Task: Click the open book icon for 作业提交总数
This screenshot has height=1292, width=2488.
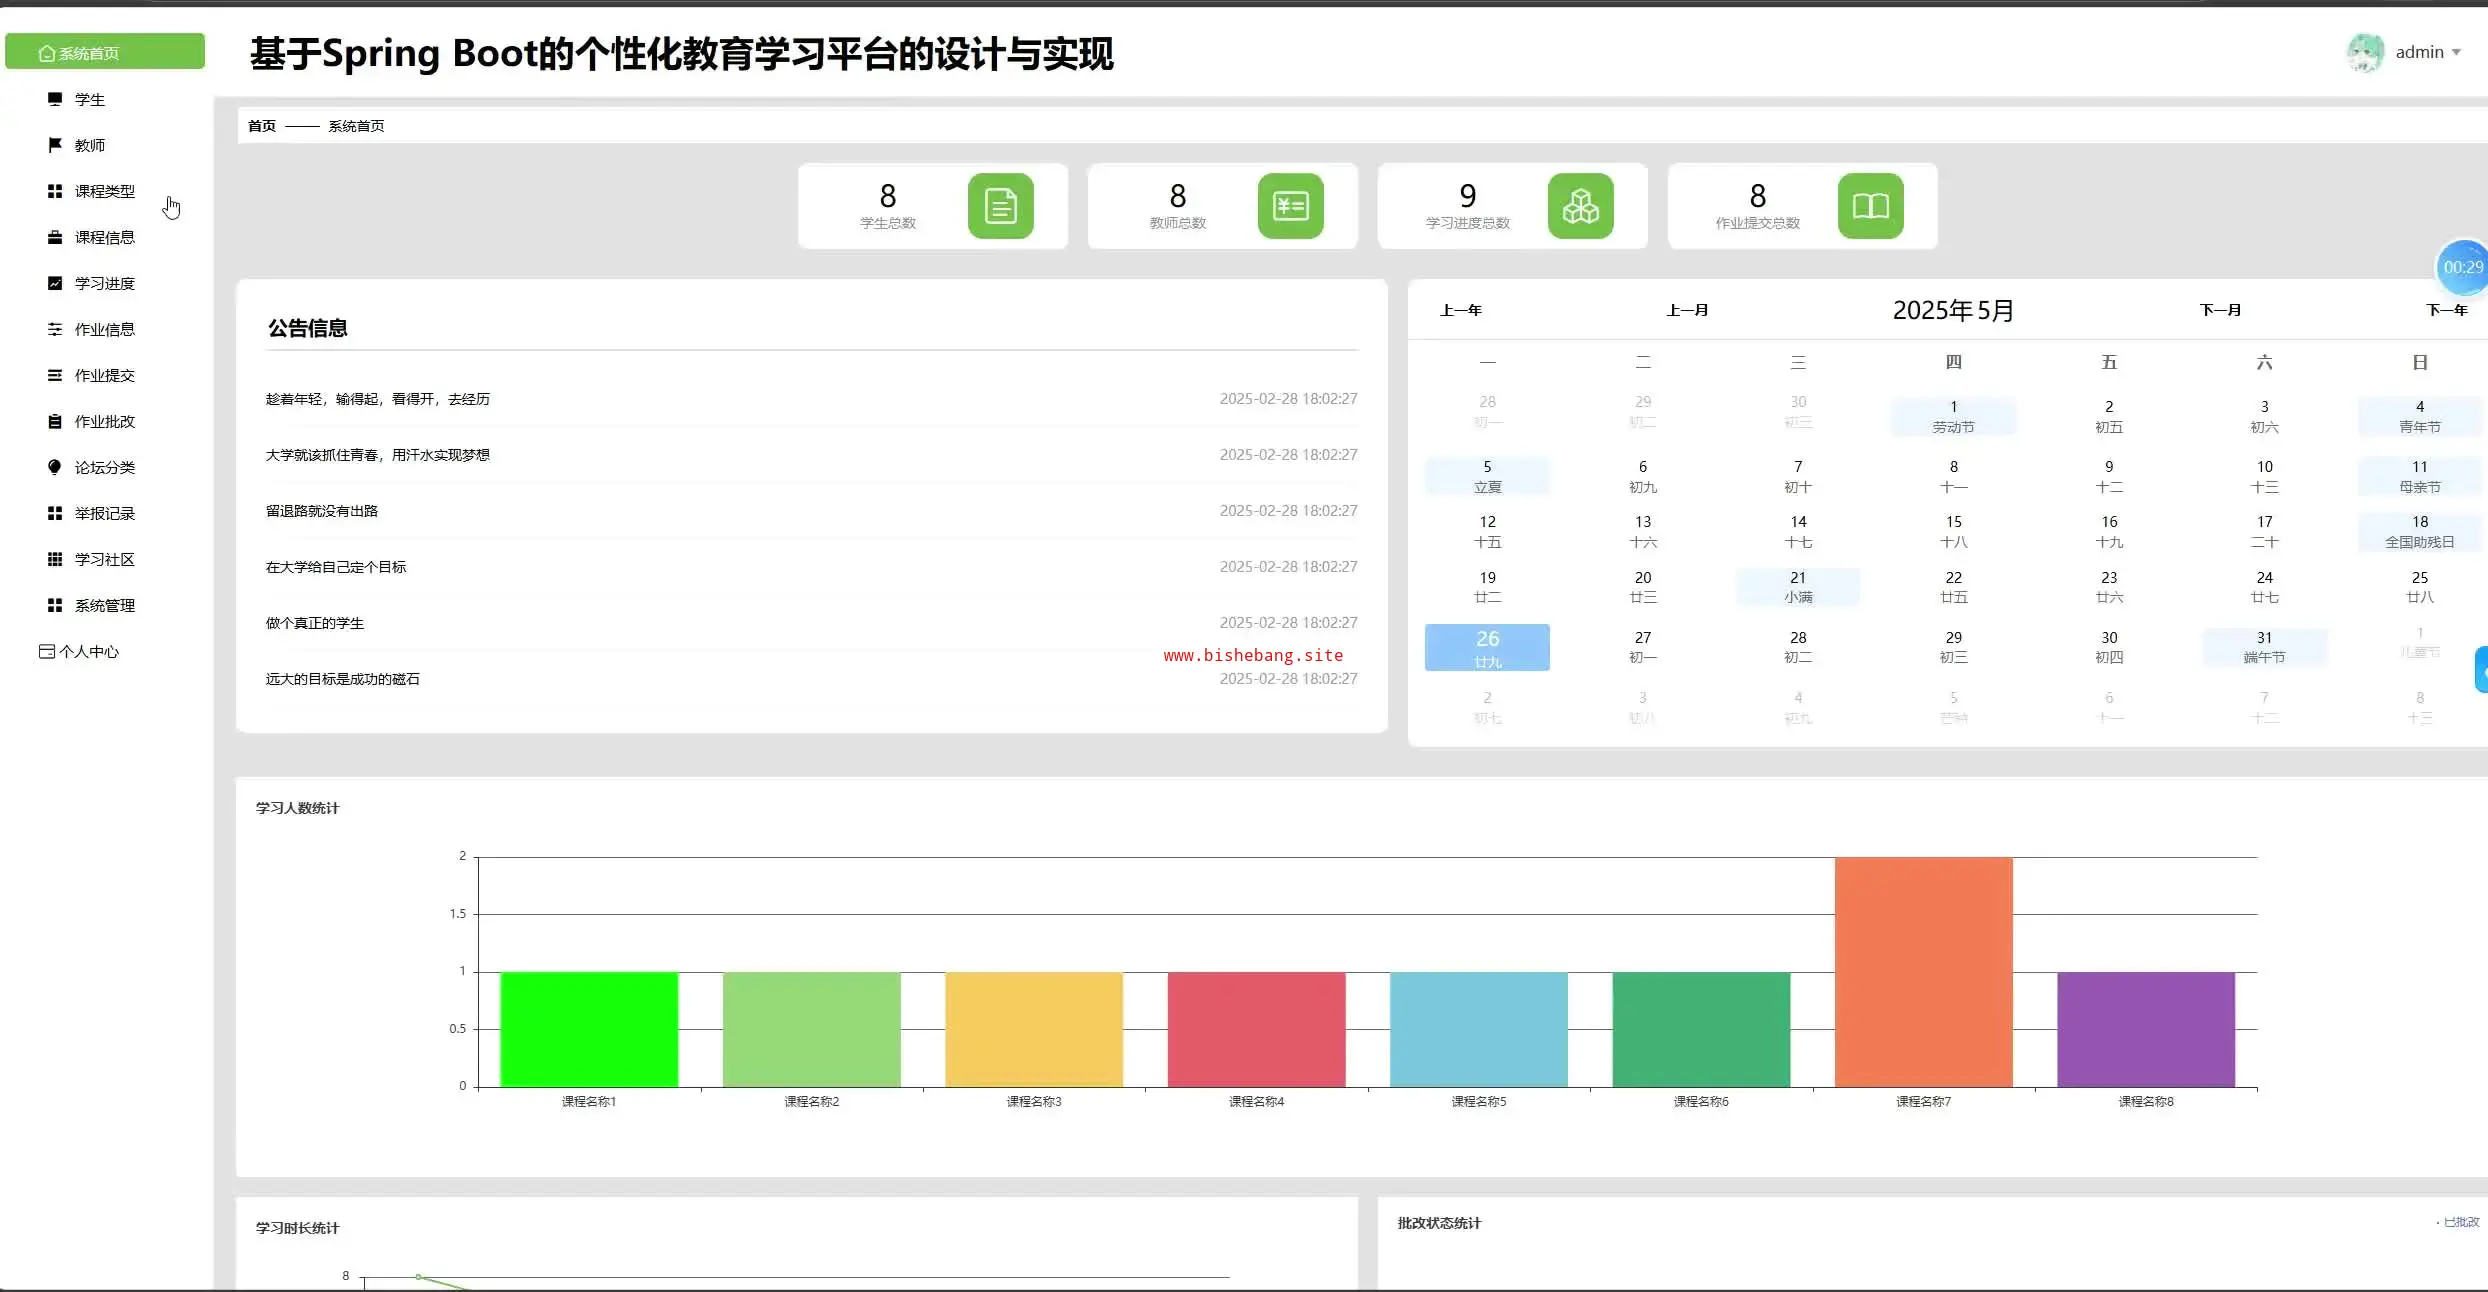Action: click(1870, 206)
